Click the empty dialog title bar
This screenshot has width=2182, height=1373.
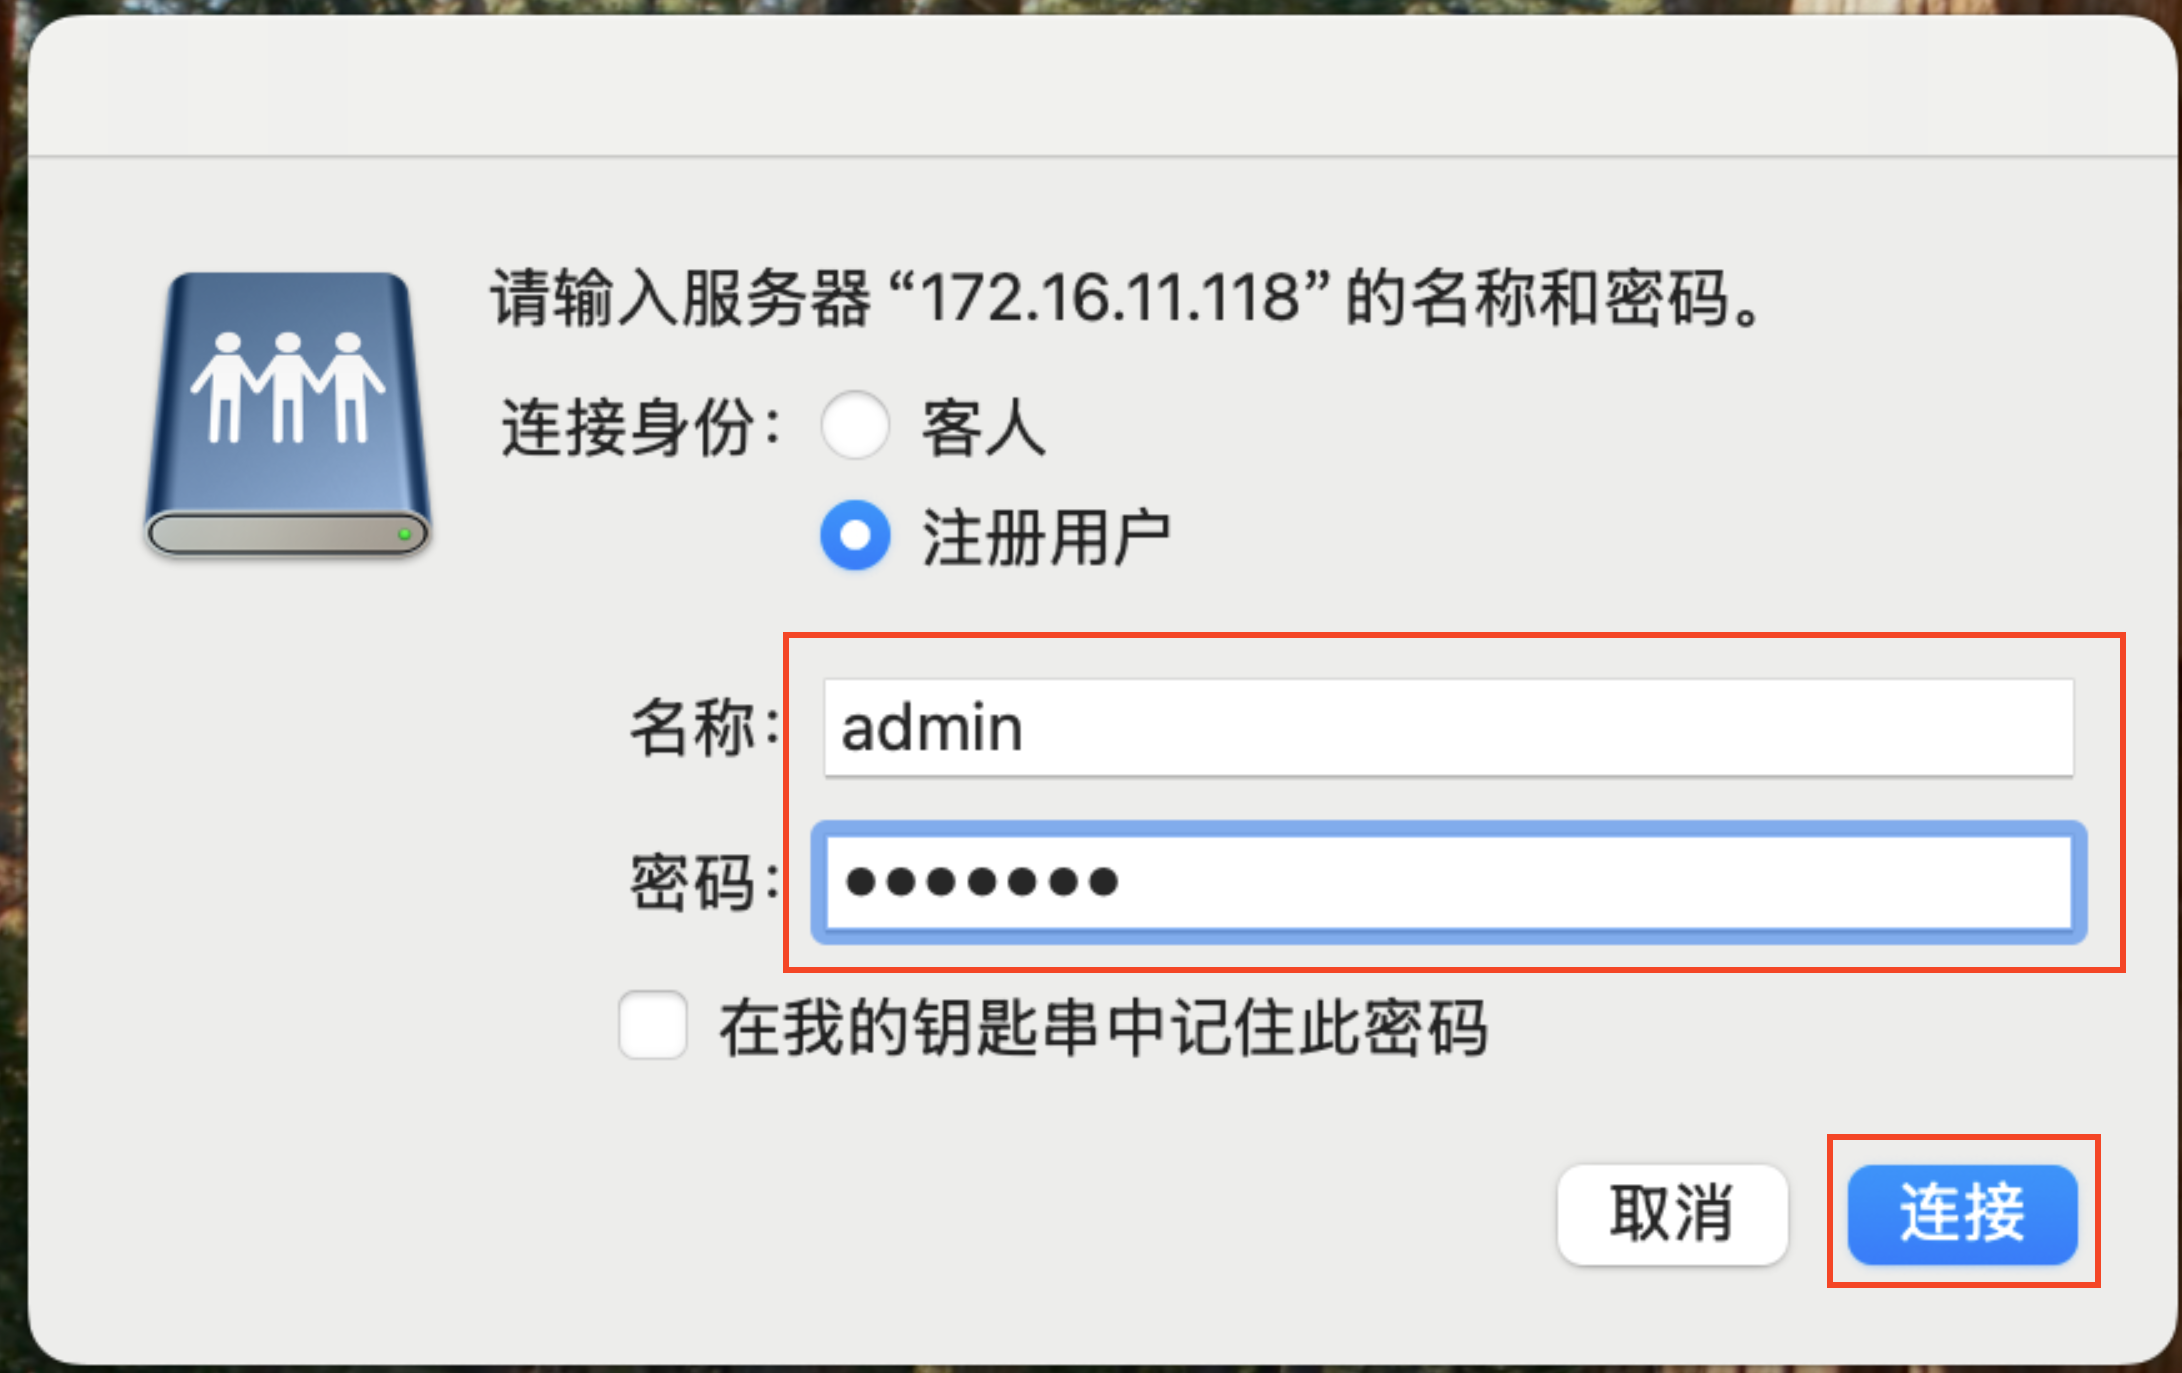click(1100, 85)
